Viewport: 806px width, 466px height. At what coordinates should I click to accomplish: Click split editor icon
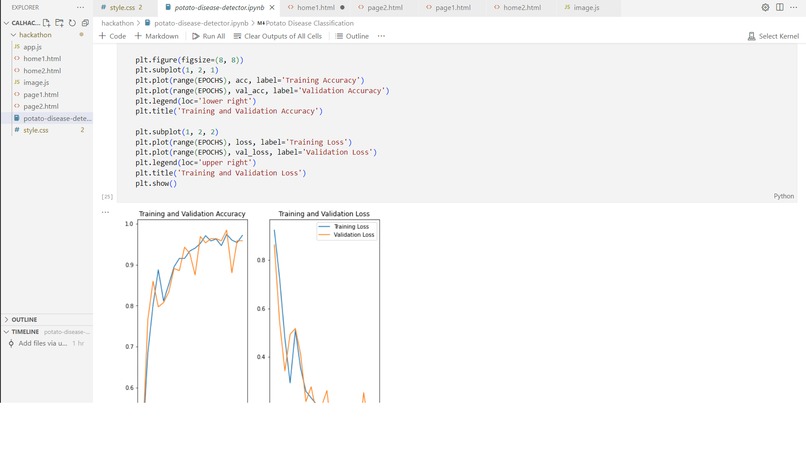point(780,7)
